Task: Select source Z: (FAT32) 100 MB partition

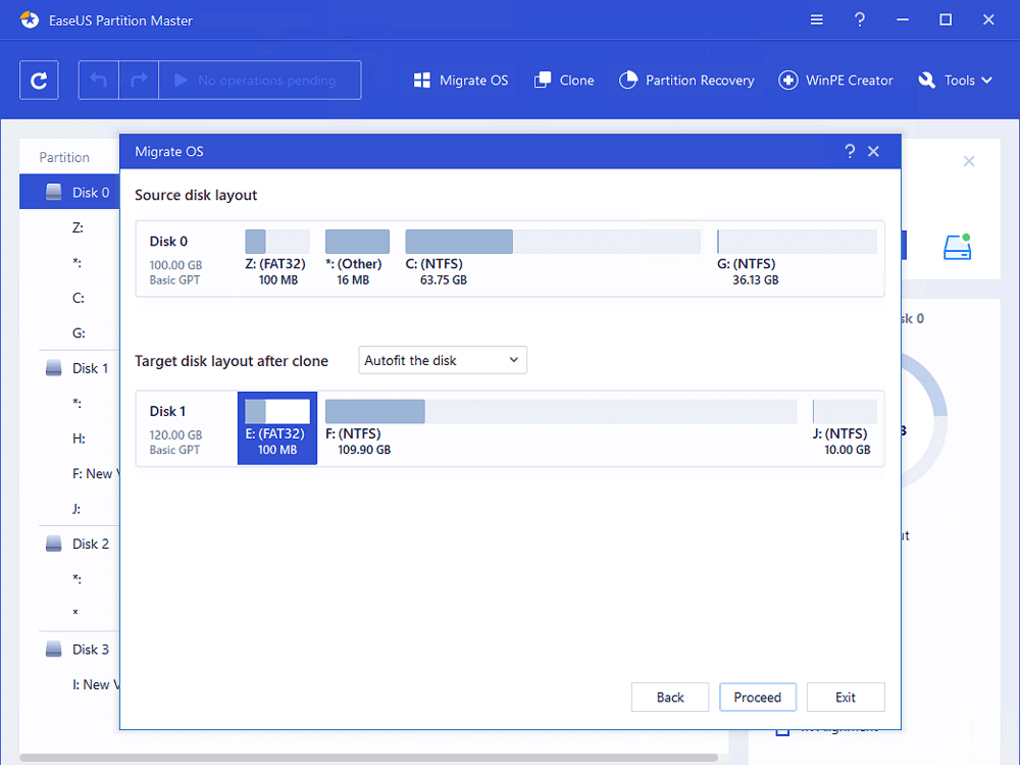Action: pos(277,258)
